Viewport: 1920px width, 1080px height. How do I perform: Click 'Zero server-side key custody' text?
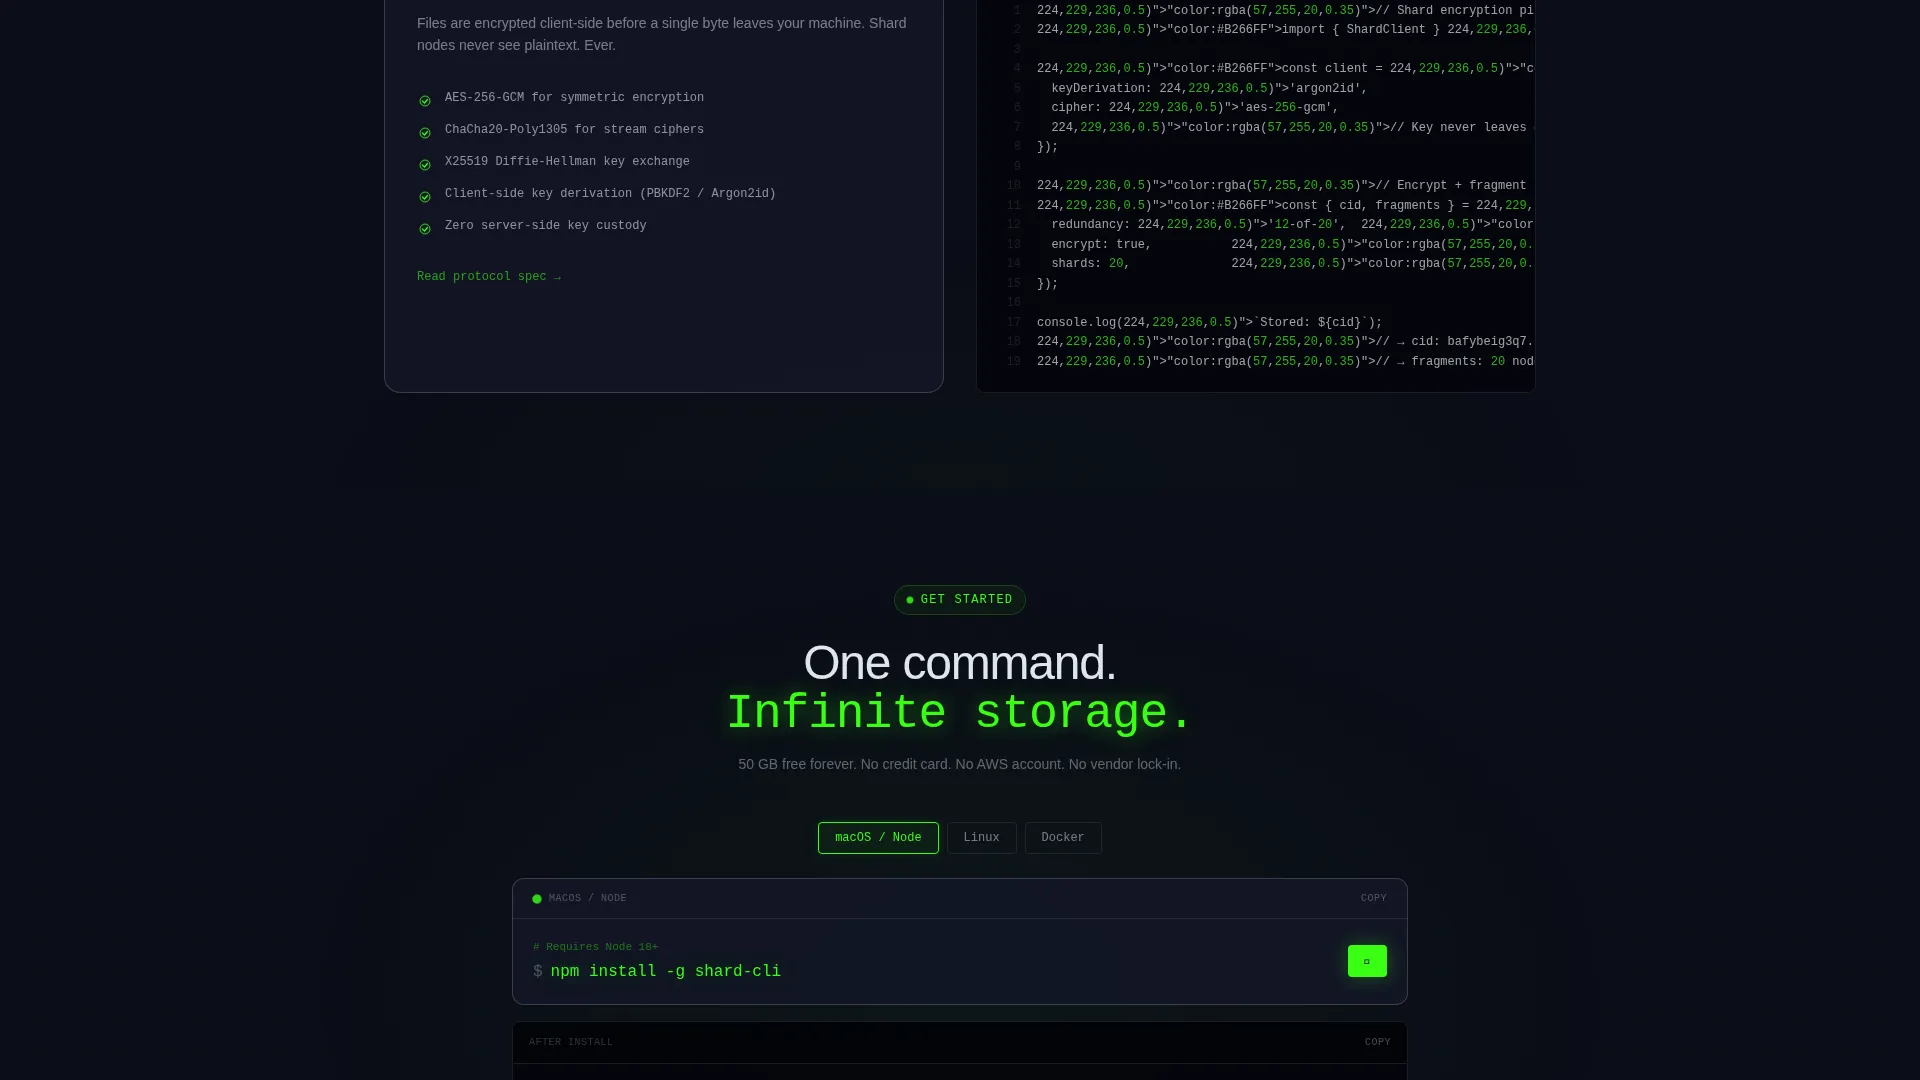(545, 226)
